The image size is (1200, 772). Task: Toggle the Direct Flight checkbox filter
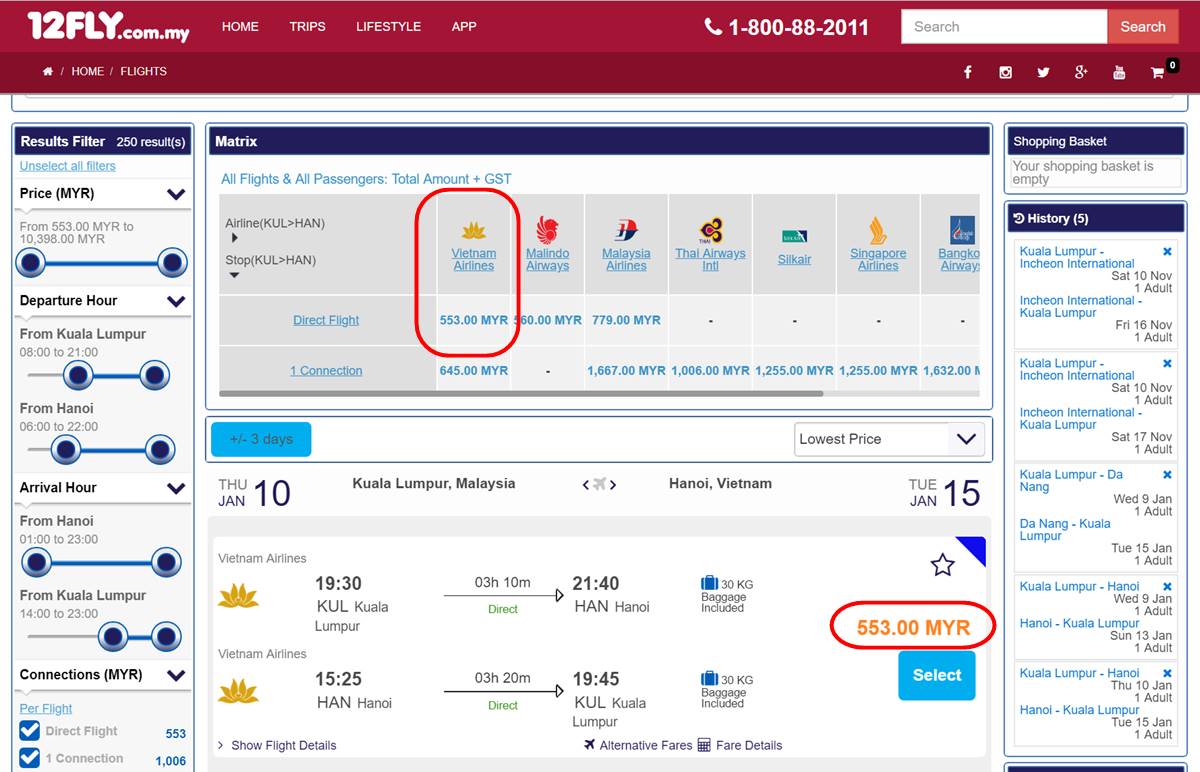point(30,731)
